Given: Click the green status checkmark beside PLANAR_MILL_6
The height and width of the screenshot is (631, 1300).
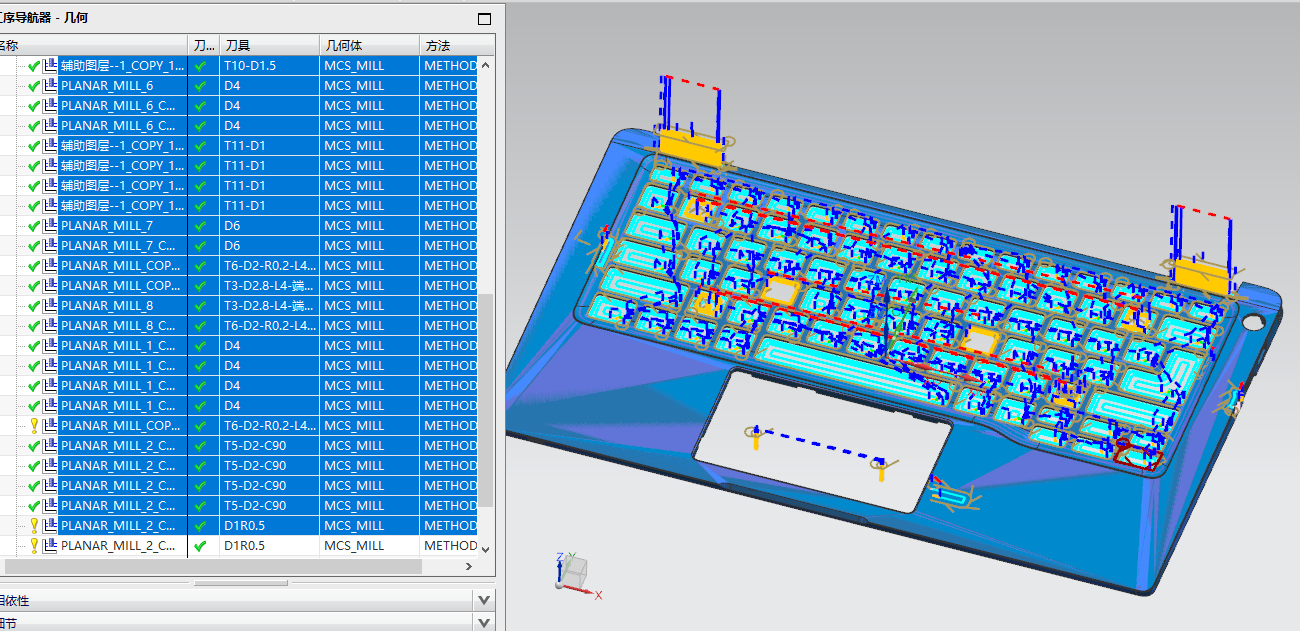Looking at the screenshot, I should point(34,86).
